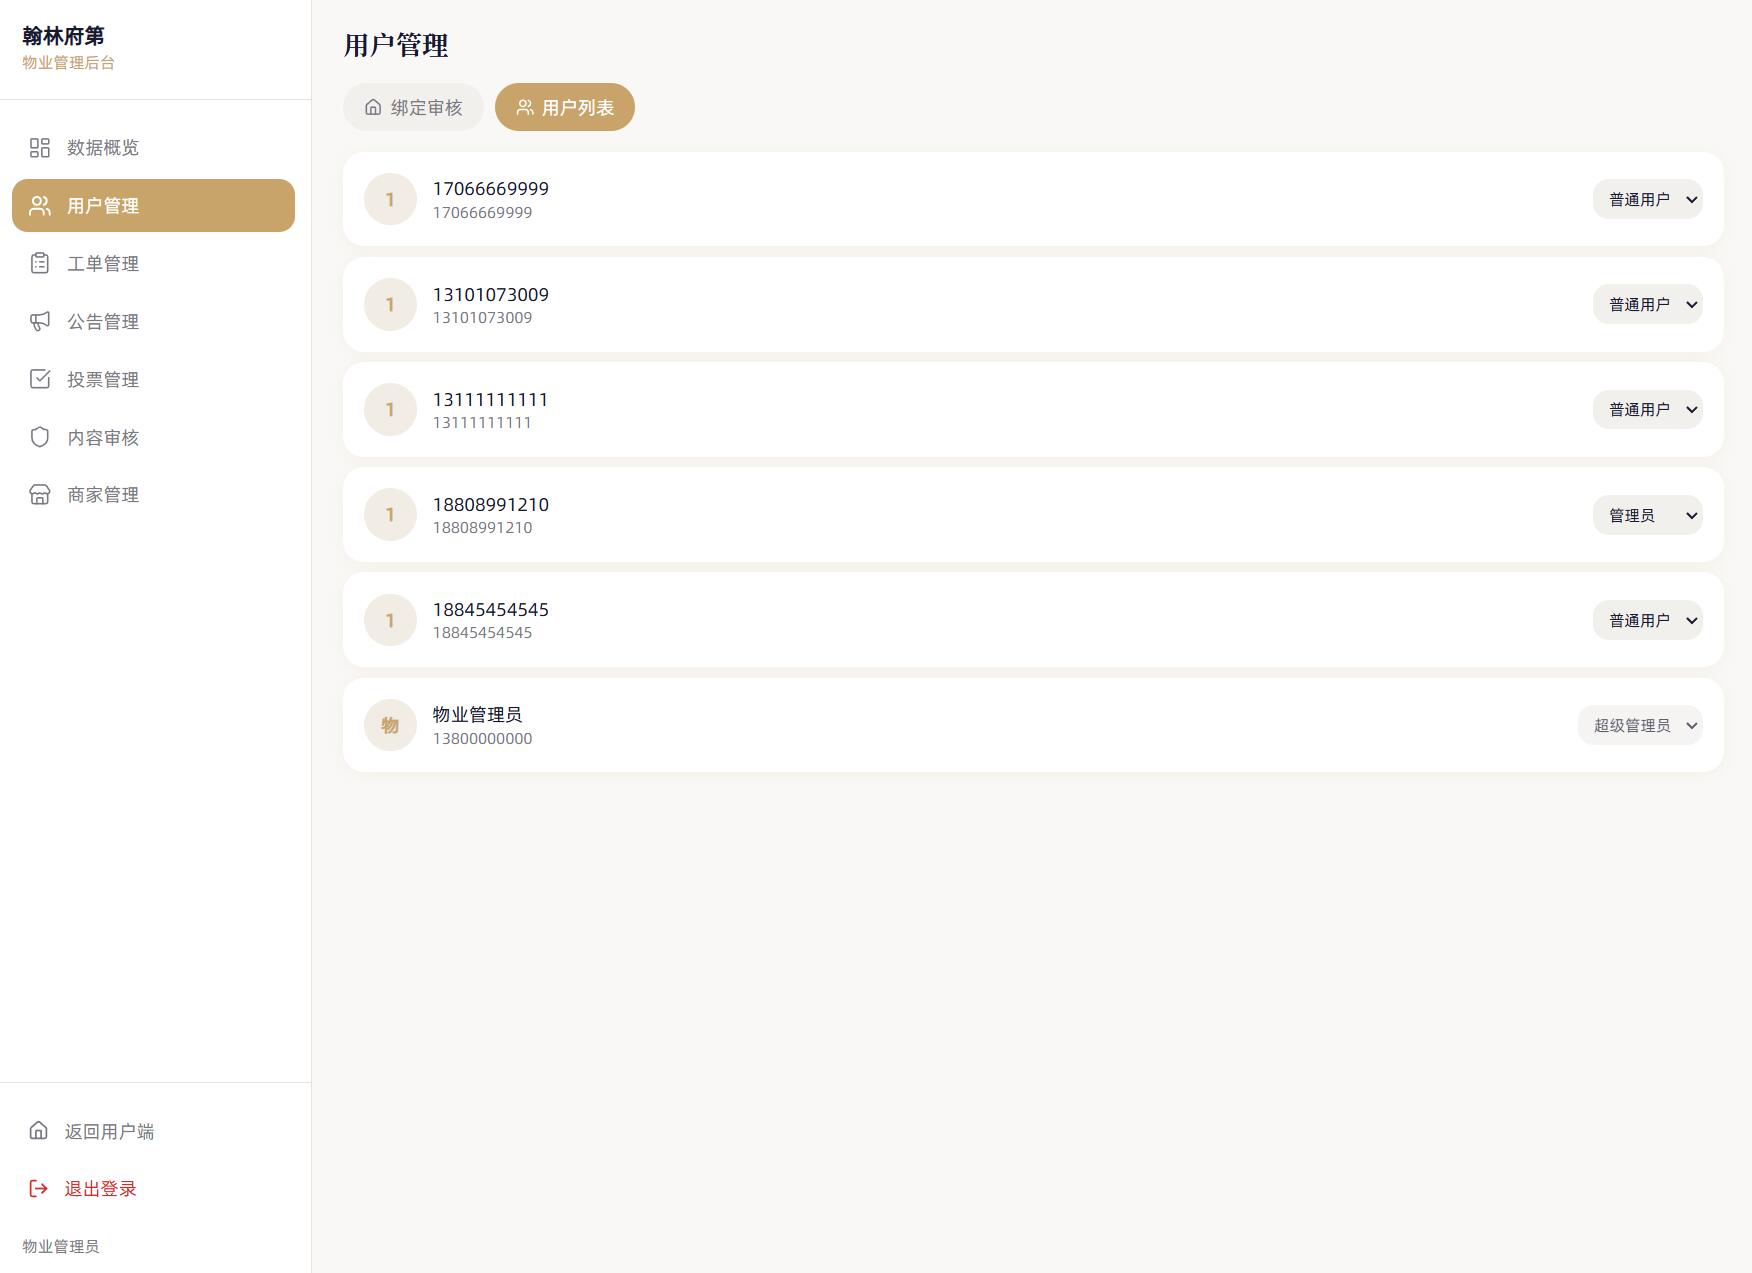Open role dropdown for user 18845454545
Image resolution: width=1752 pixels, height=1273 pixels.
(1647, 620)
